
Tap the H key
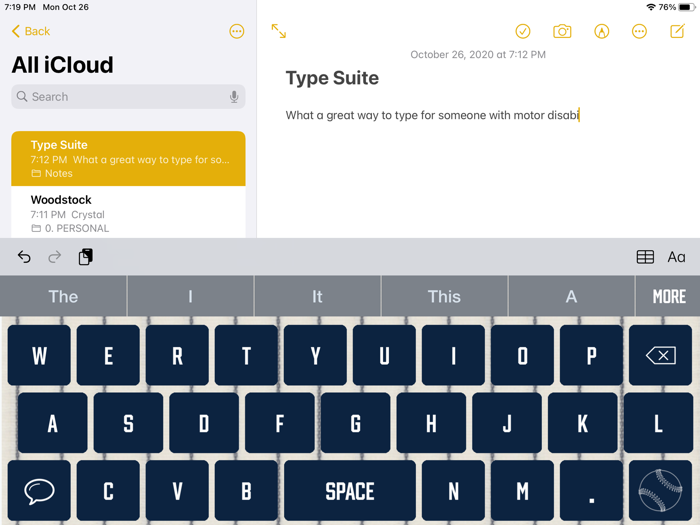pyautogui.click(x=431, y=423)
